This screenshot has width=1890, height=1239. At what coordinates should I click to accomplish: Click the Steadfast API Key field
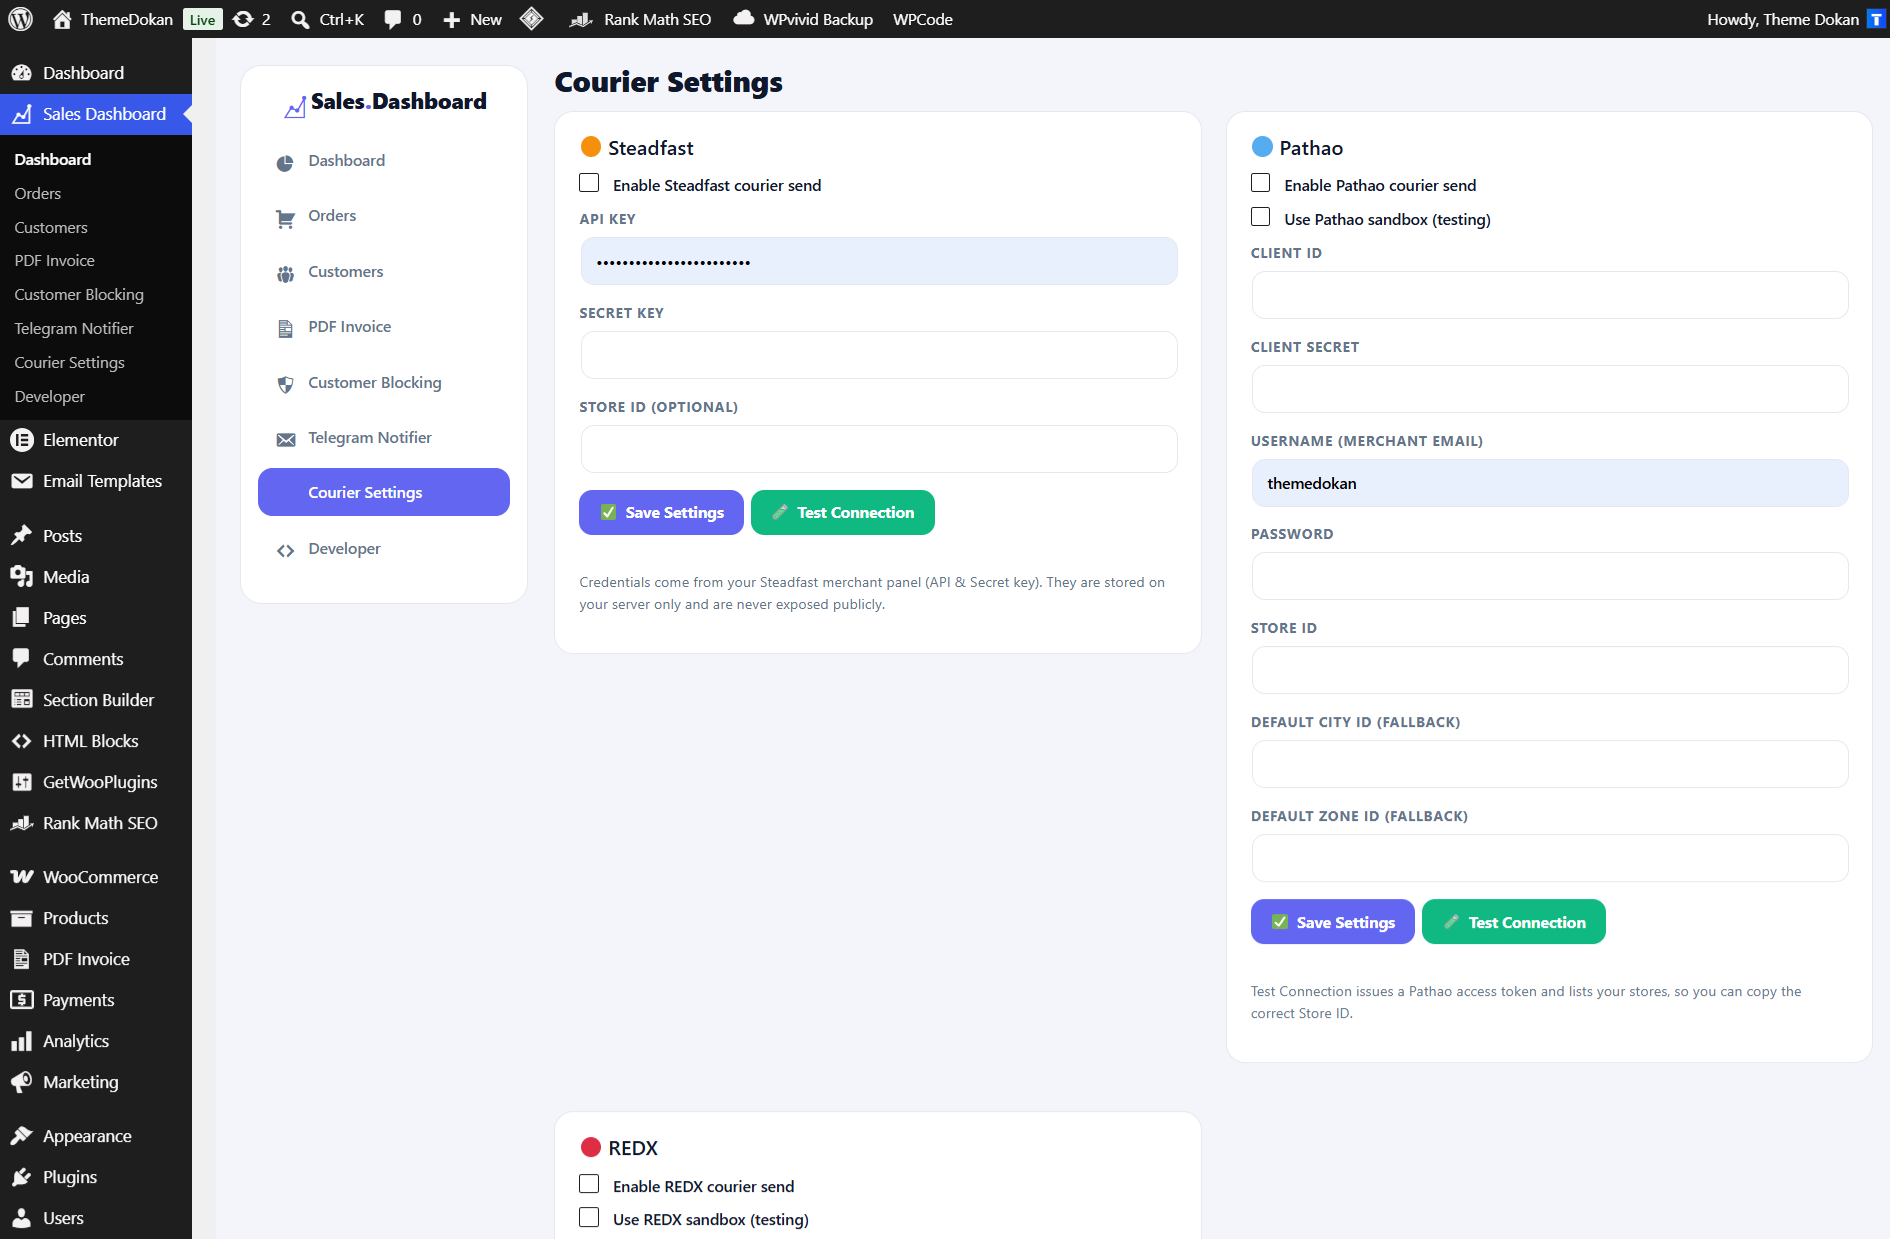879,261
